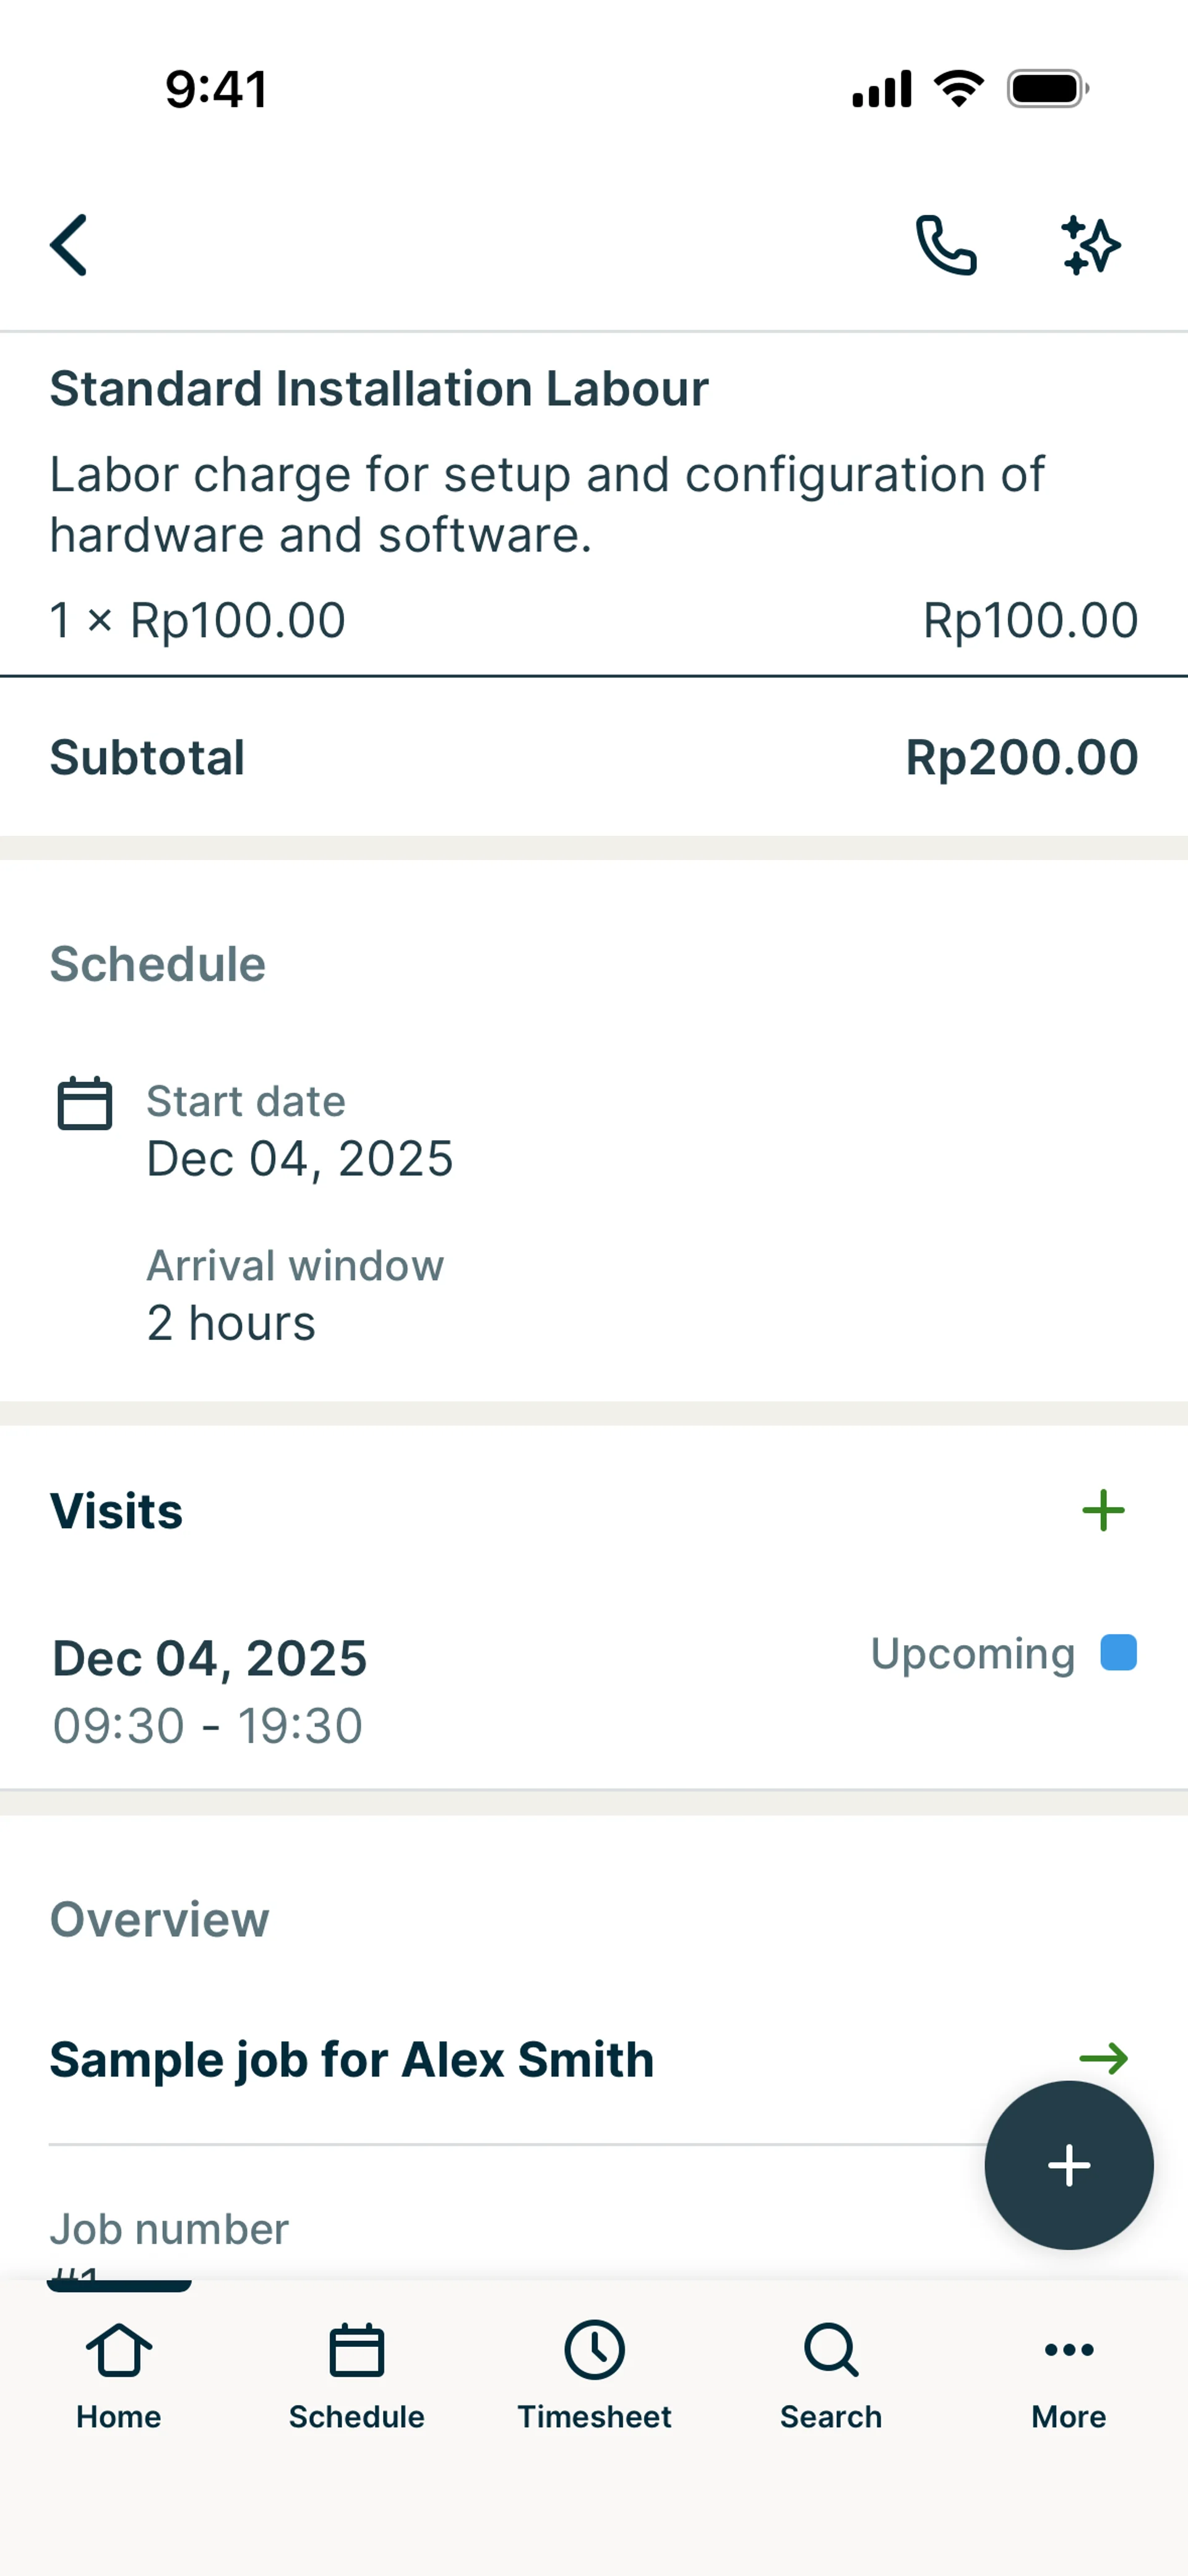Tap the back chevron arrow
Screen dimensions: 1188x2576
coord(69,245)
